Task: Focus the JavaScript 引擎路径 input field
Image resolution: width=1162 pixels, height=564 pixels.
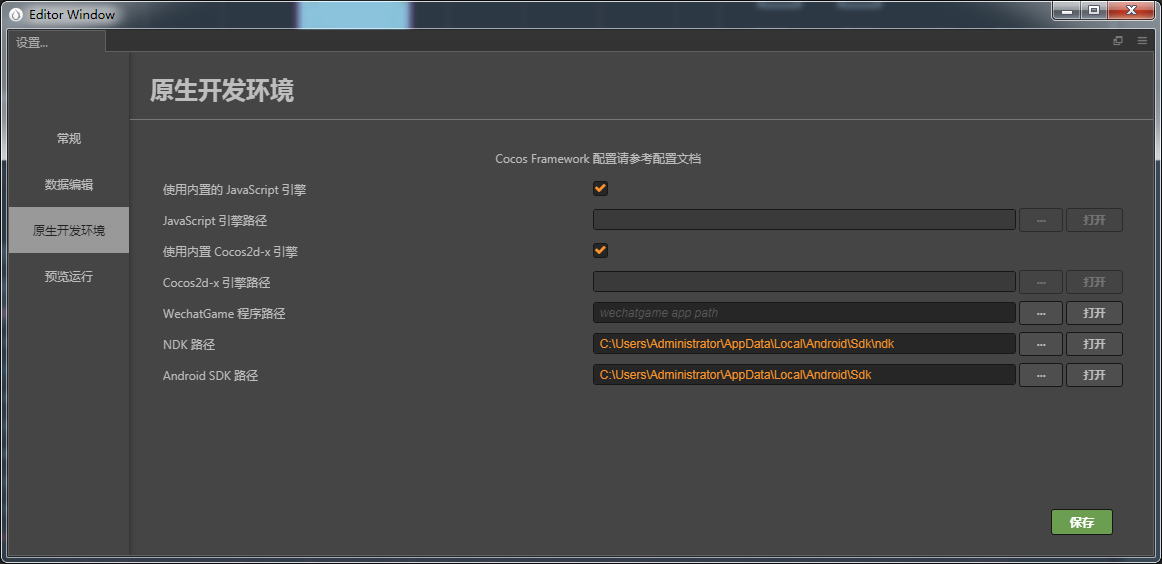Action: pos(804,220)
